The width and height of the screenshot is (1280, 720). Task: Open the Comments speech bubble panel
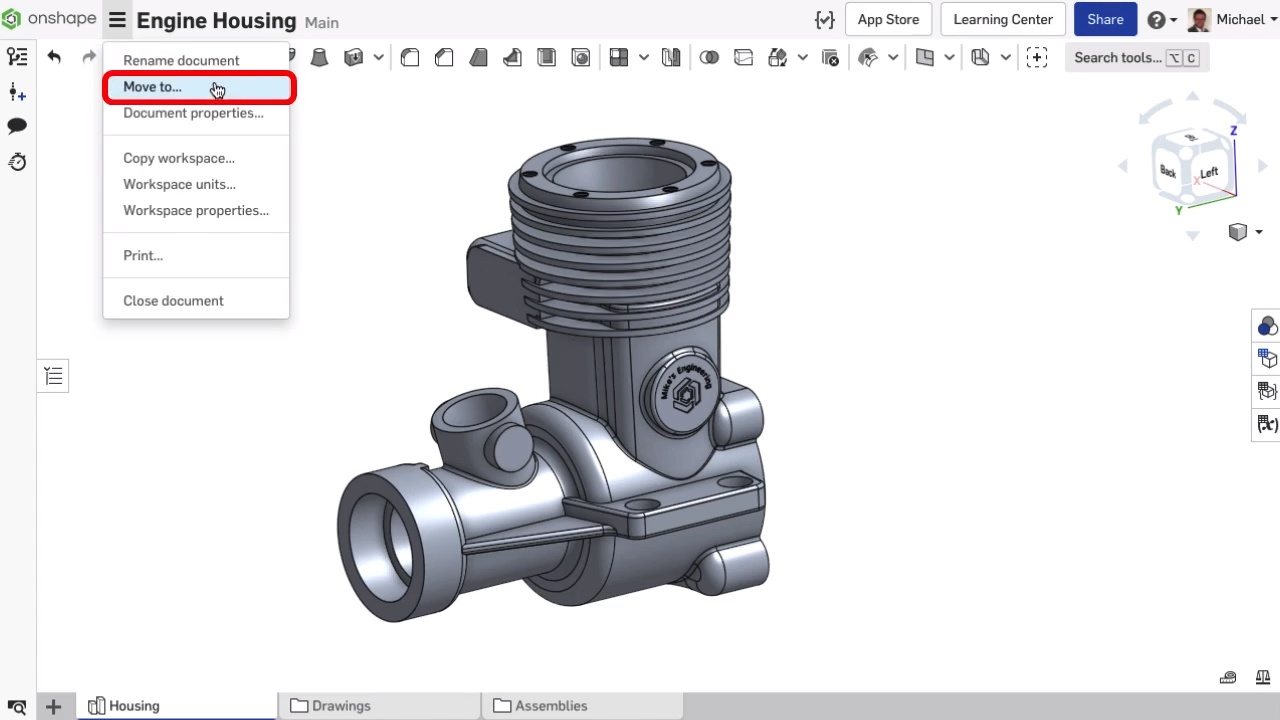pos(17,126)
